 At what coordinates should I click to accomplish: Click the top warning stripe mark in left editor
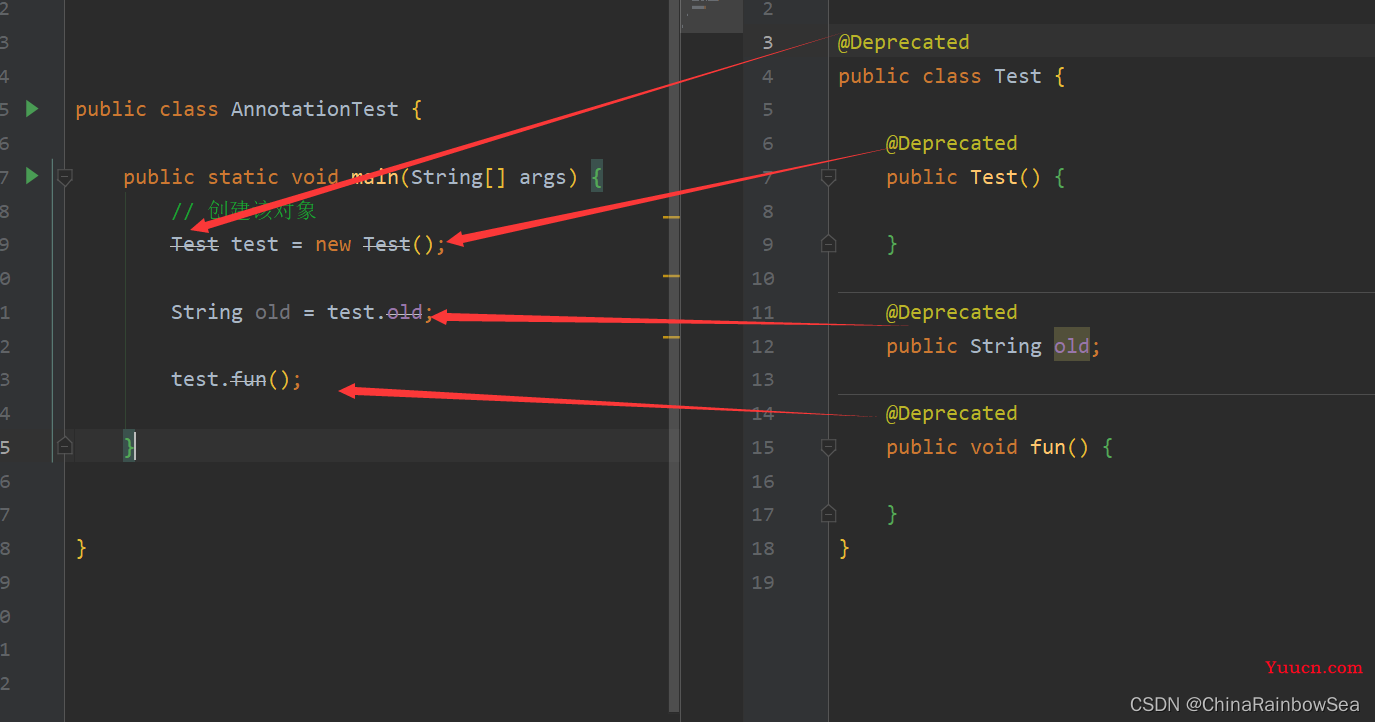671,216
